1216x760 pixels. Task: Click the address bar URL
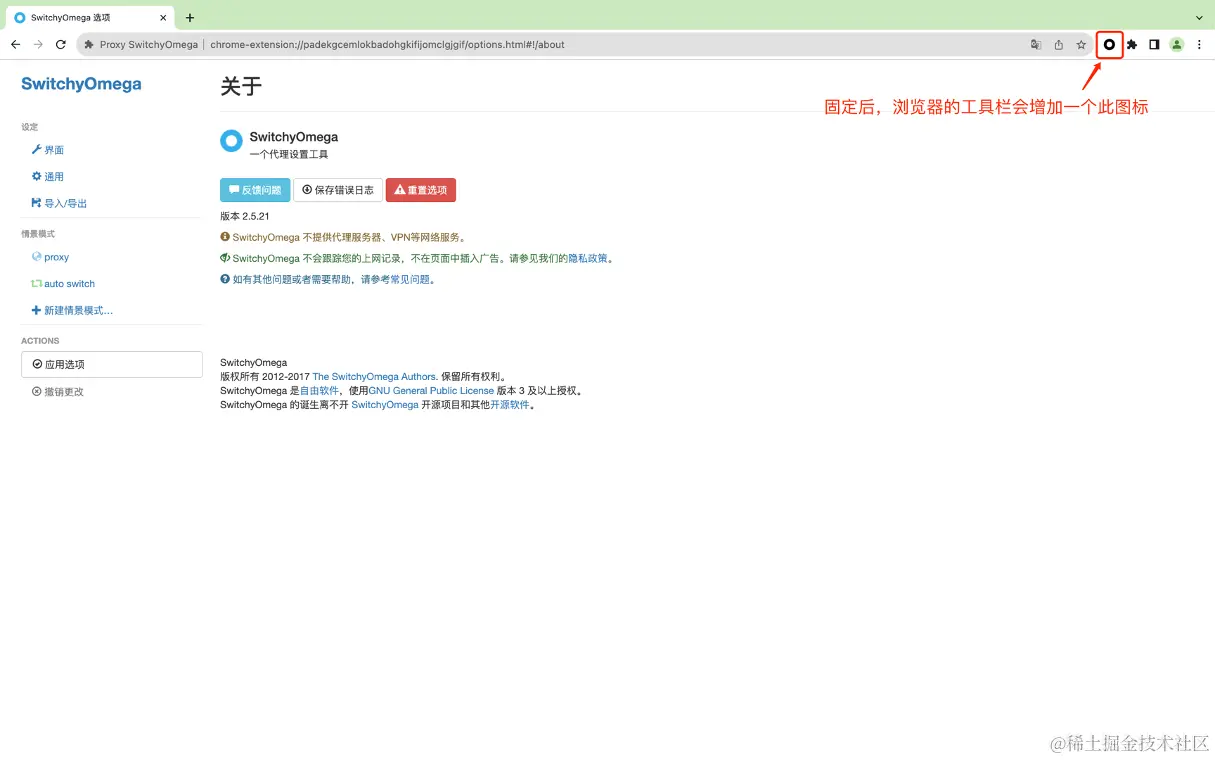click(x=387, y=44)
